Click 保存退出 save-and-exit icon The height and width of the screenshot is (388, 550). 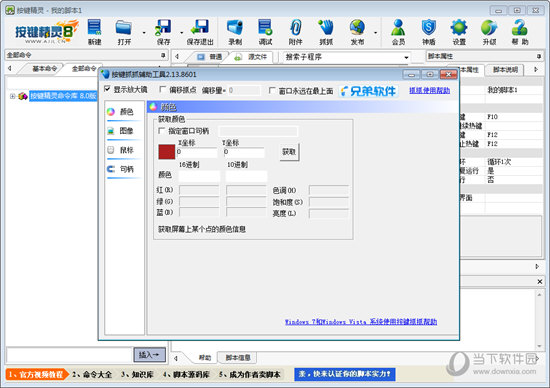(x=200, y=32)
